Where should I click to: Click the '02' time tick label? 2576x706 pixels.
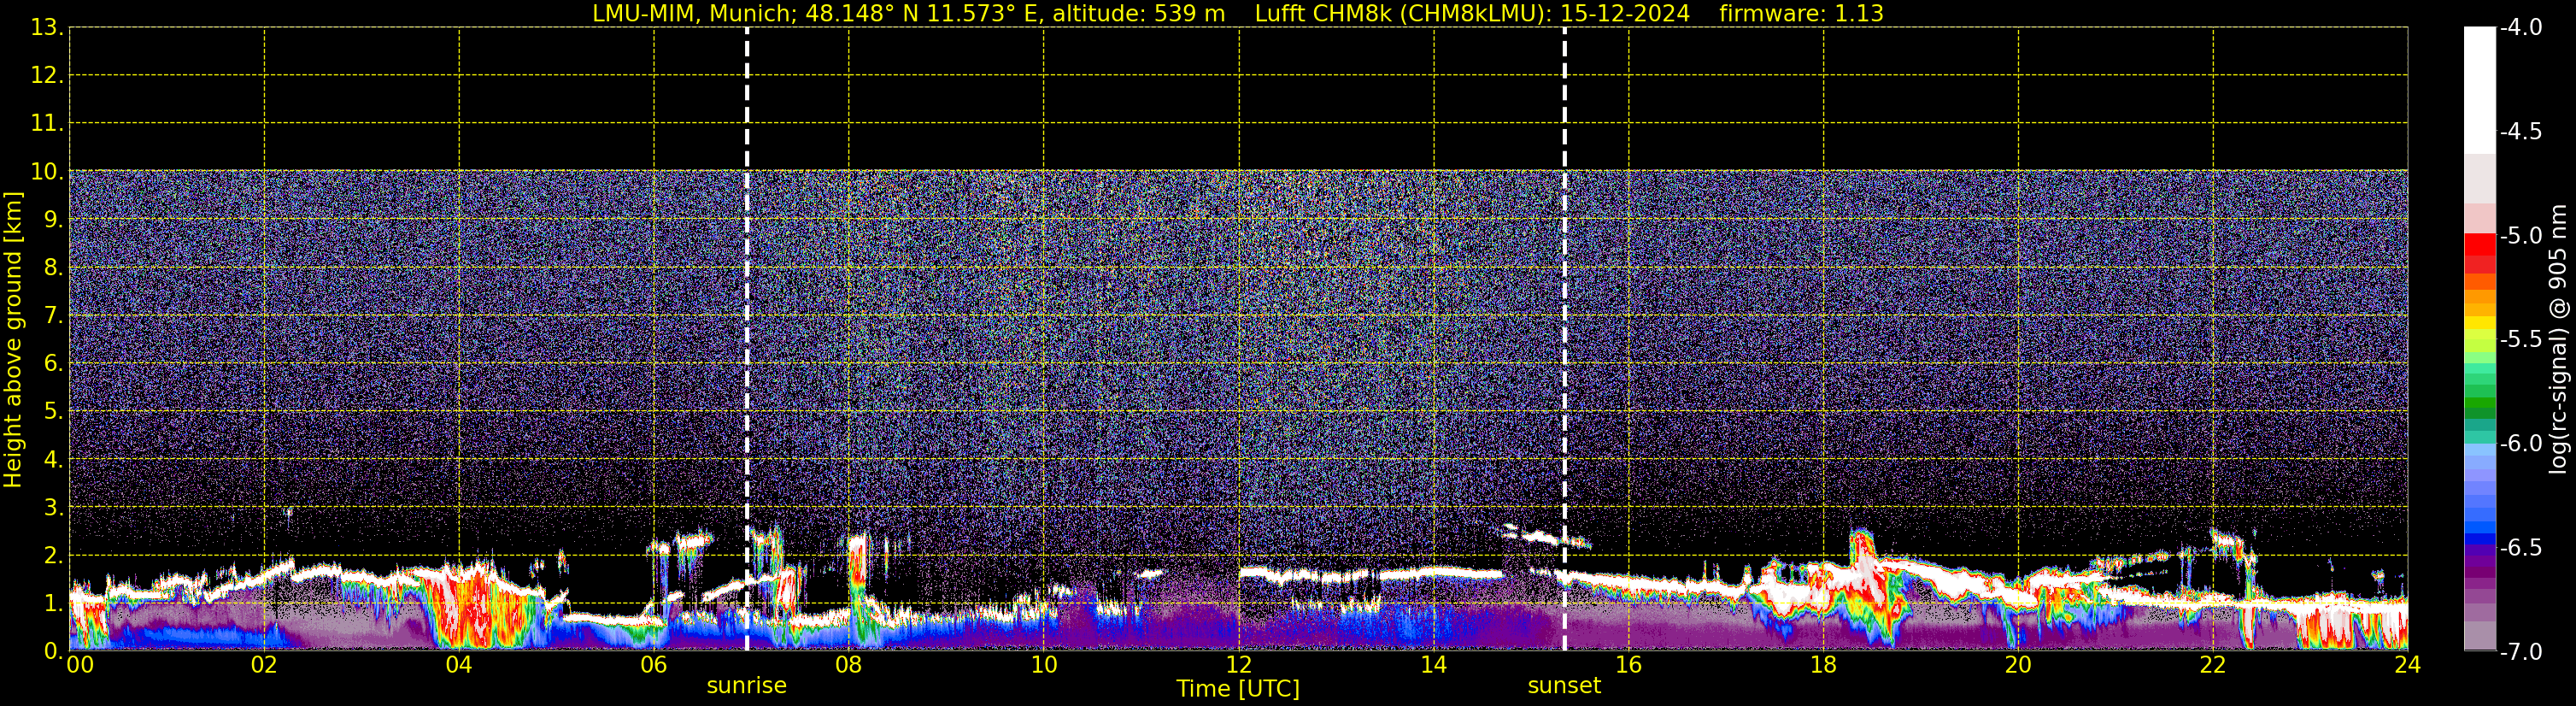click(x=264, y=665)
